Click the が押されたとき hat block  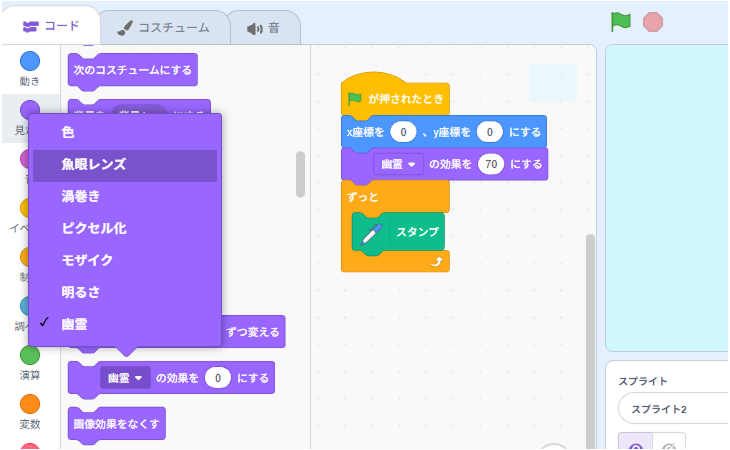pos(396,98)
